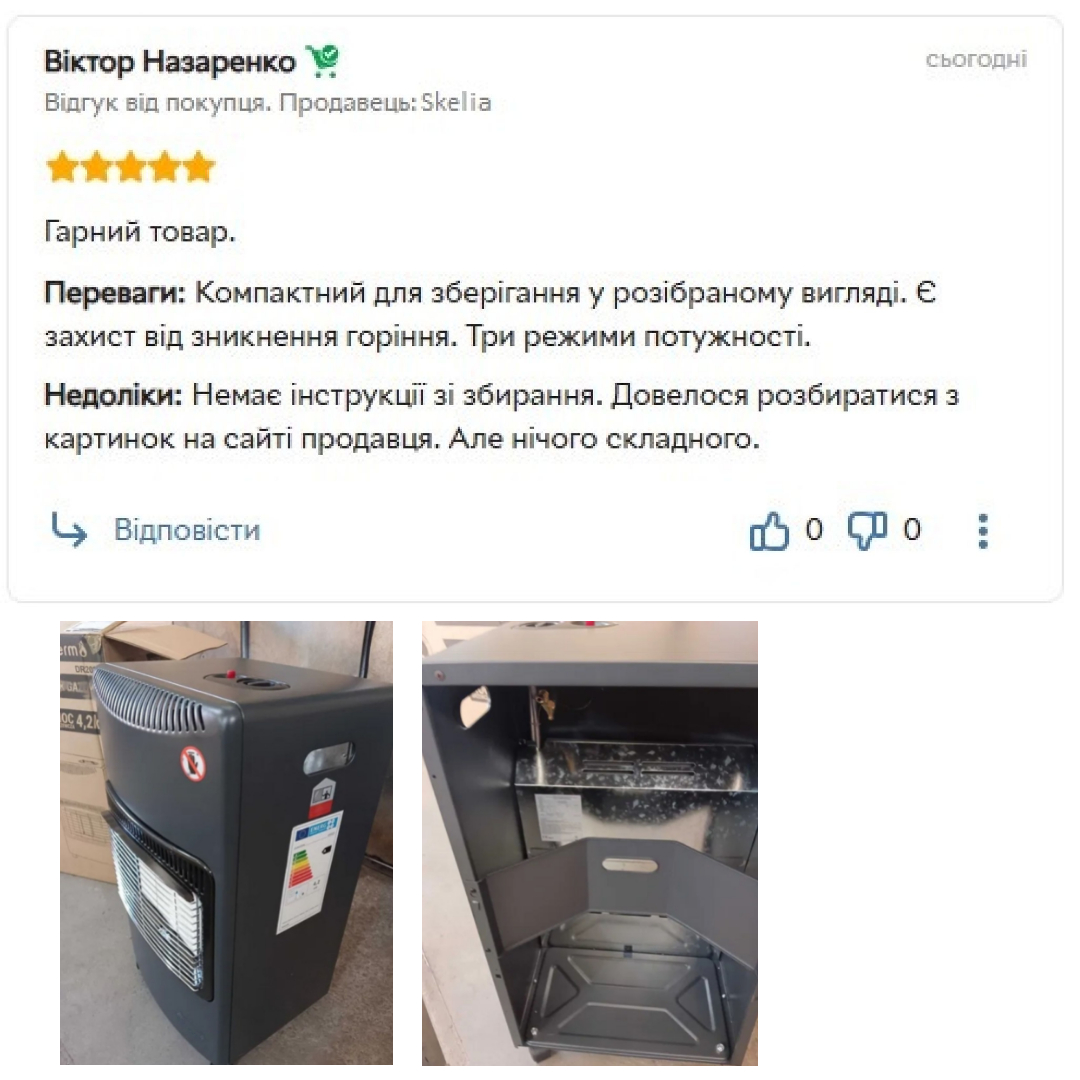Click the reply arrow icon

coord(69,530)
